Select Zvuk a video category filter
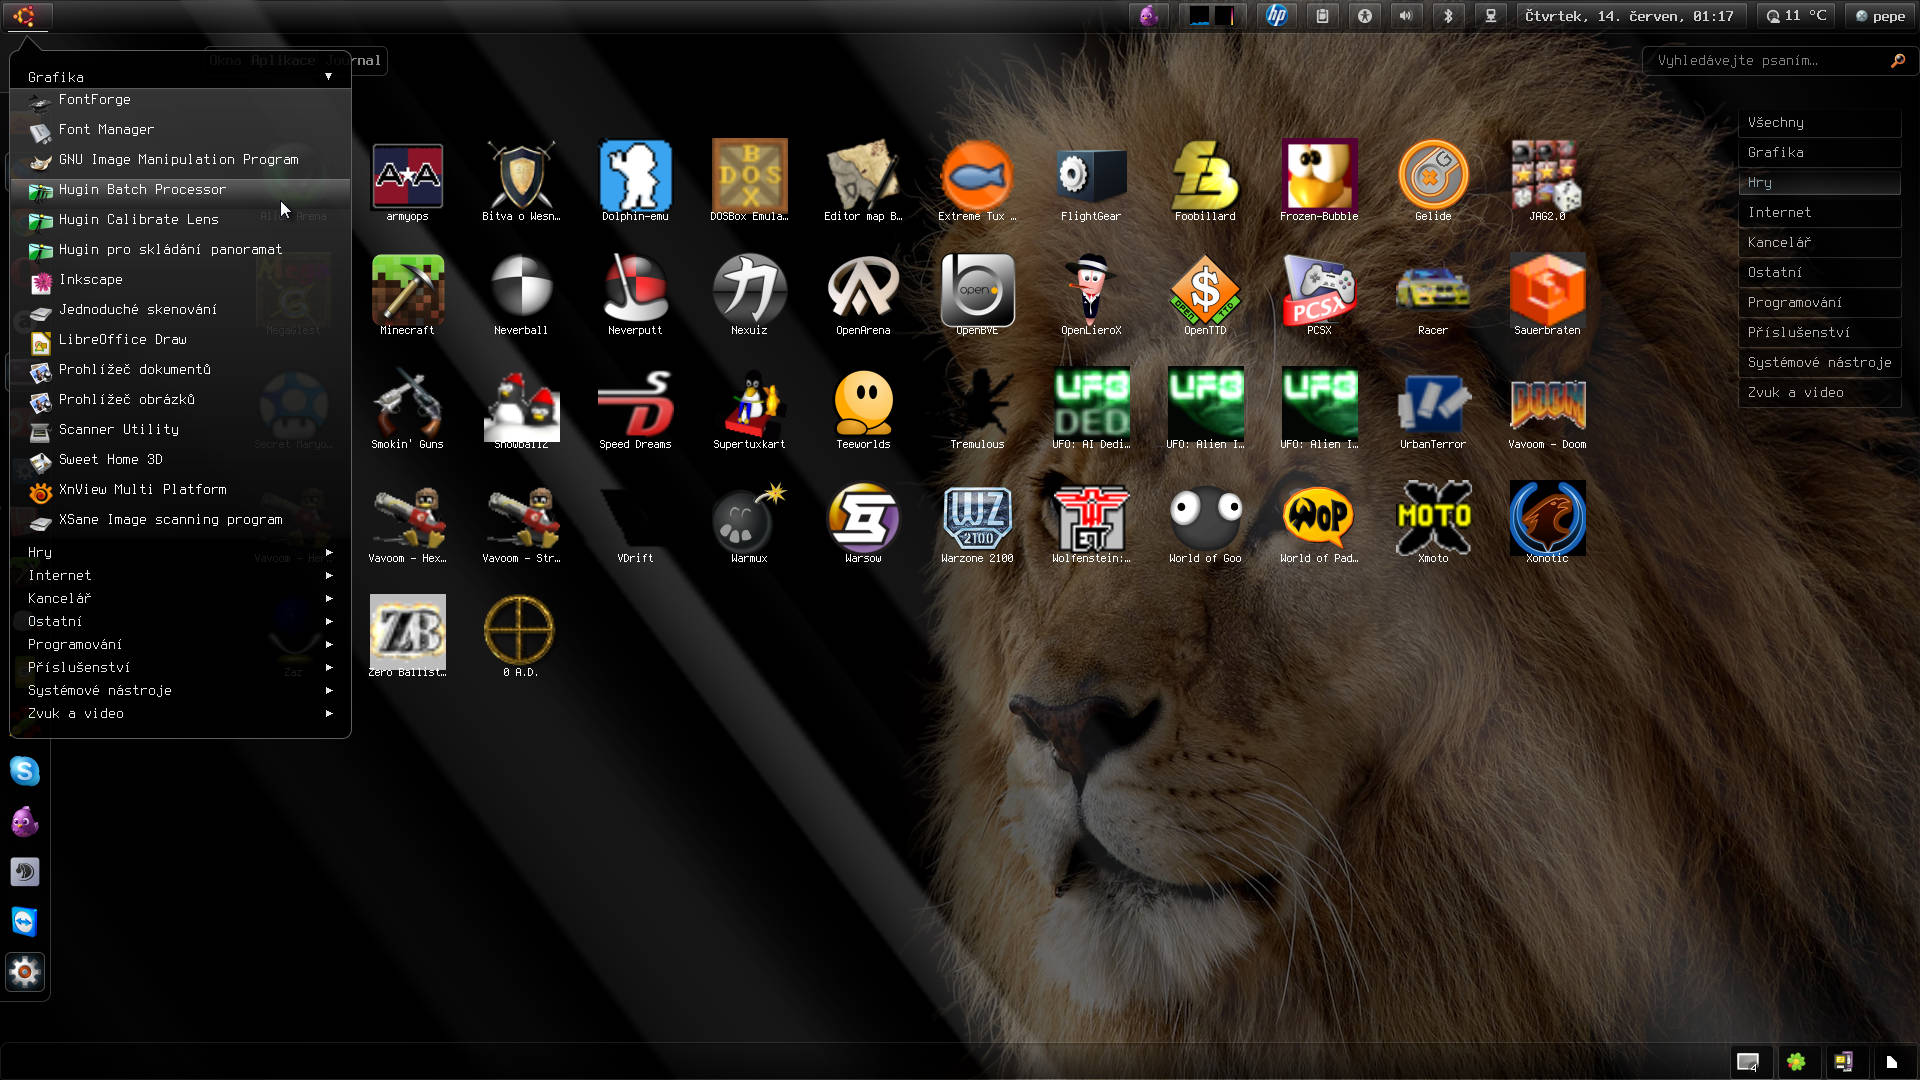The image size is (1920, 1080). tap(1819, 393)
